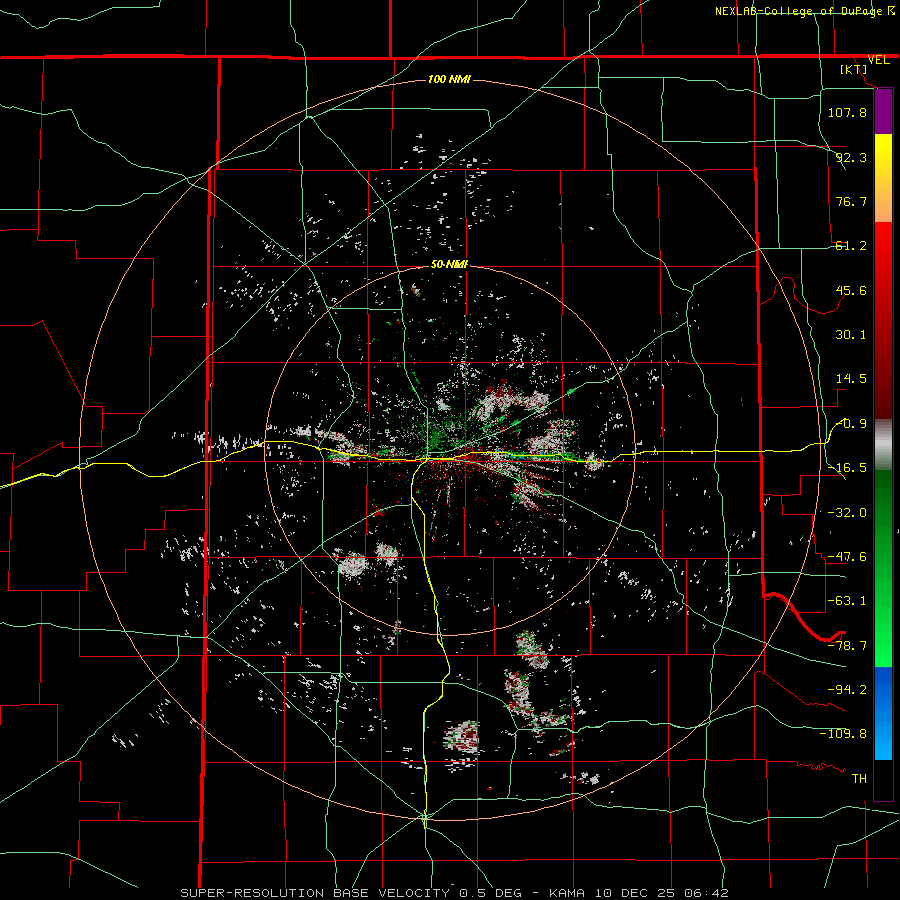Click the 50 NMI range ring label
This screenshot has height=900, width=900.
[x=449, y=265]
